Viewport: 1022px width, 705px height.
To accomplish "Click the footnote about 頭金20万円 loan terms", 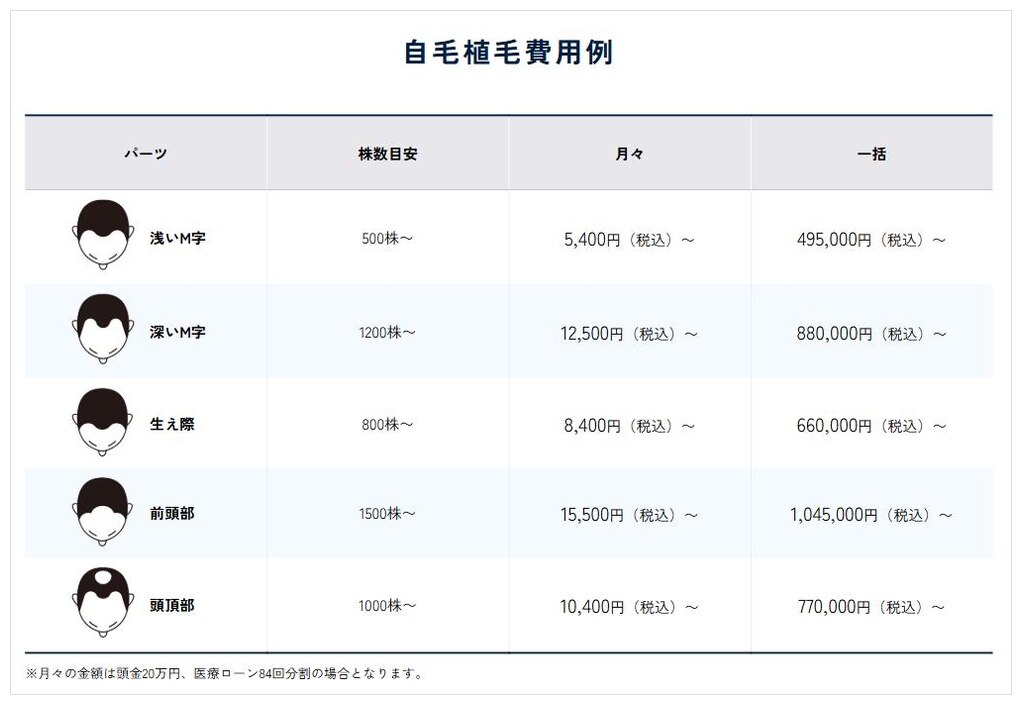I will coord(226,673).
